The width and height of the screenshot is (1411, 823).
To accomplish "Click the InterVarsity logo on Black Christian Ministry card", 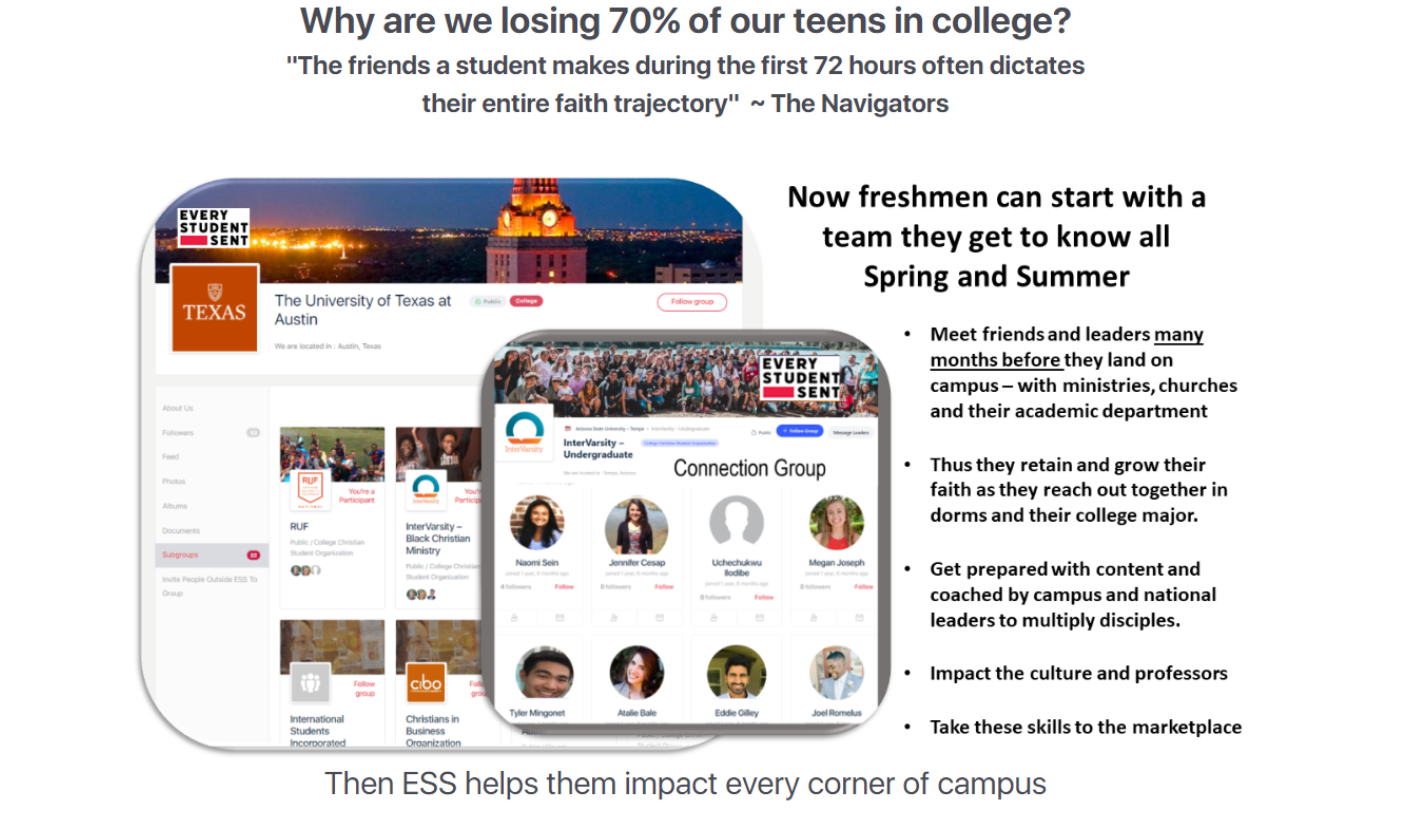I will [425, 490].
